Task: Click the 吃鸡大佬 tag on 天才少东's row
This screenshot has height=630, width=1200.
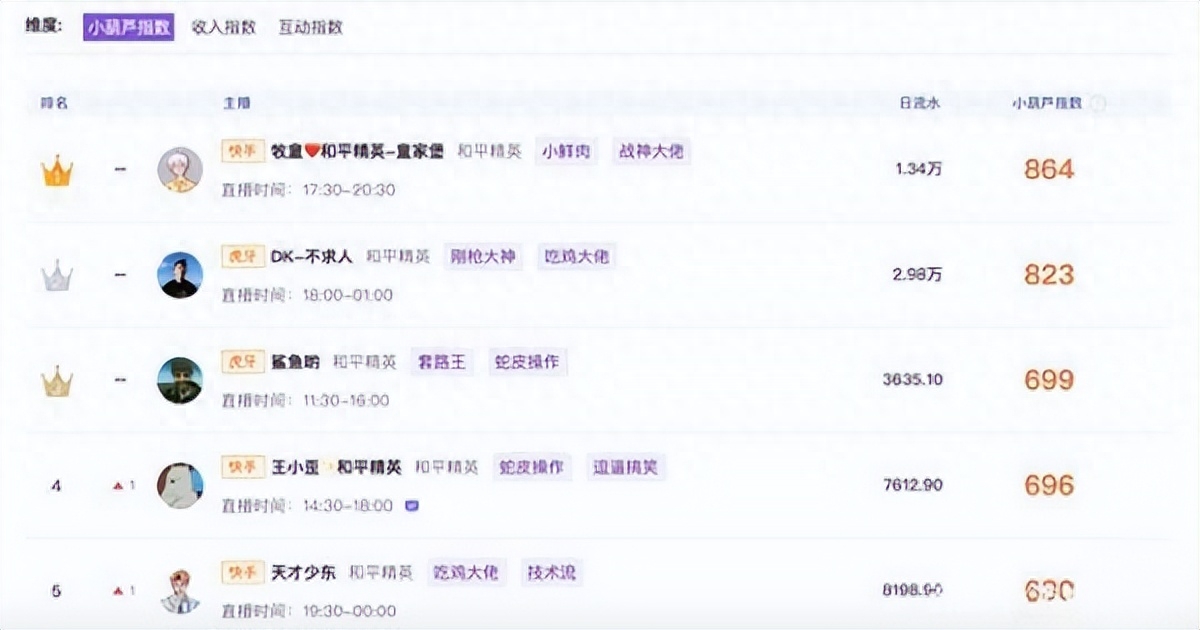Action: pos(466,572)
